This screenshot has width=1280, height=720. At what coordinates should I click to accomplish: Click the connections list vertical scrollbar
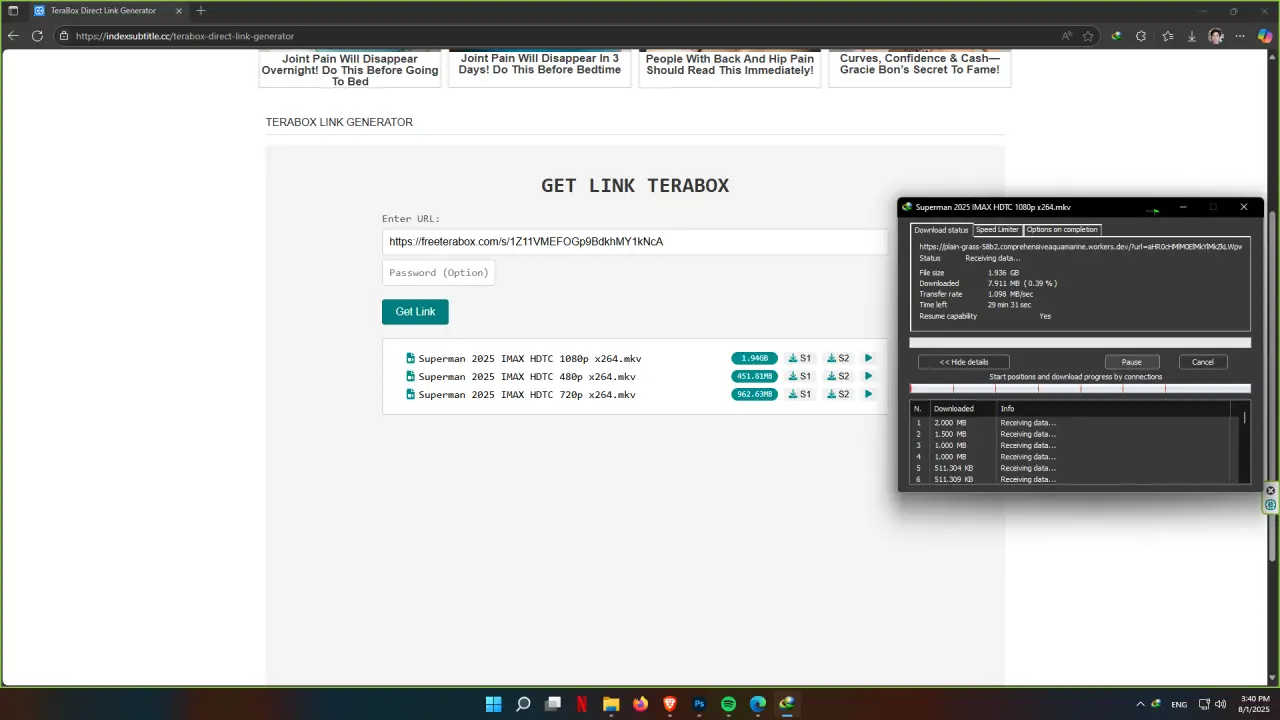1245,443
